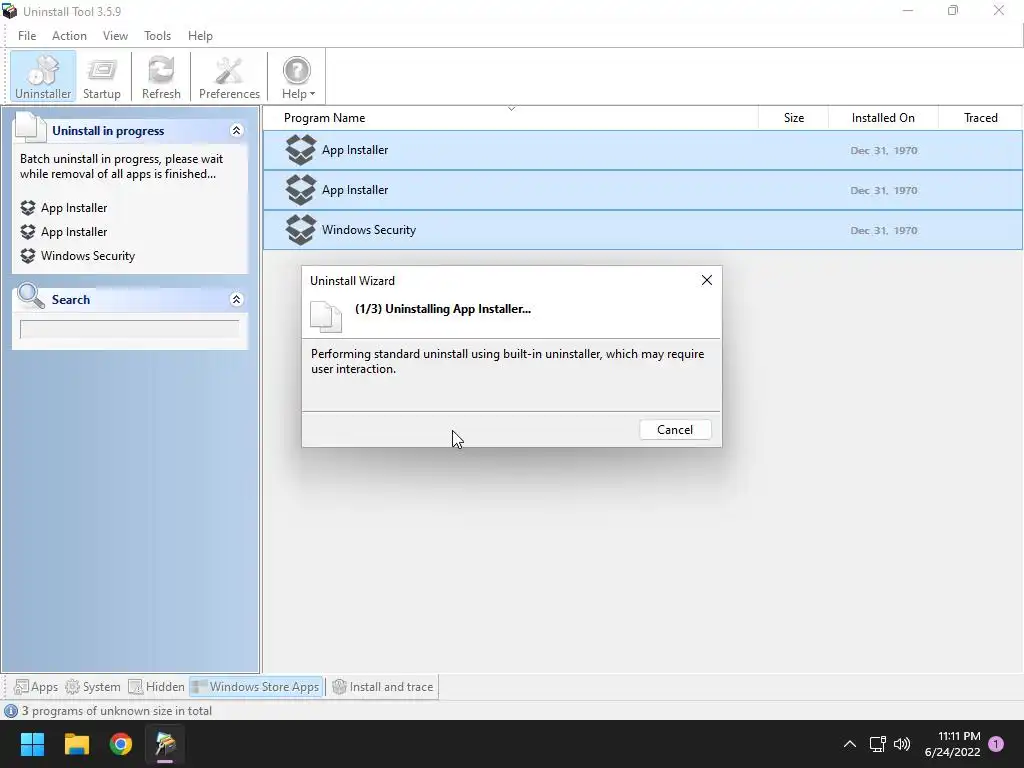The height and width of the screenshot is (768, 1024).
Task: Click the Search magnifier icon
Action: (31, 296)
